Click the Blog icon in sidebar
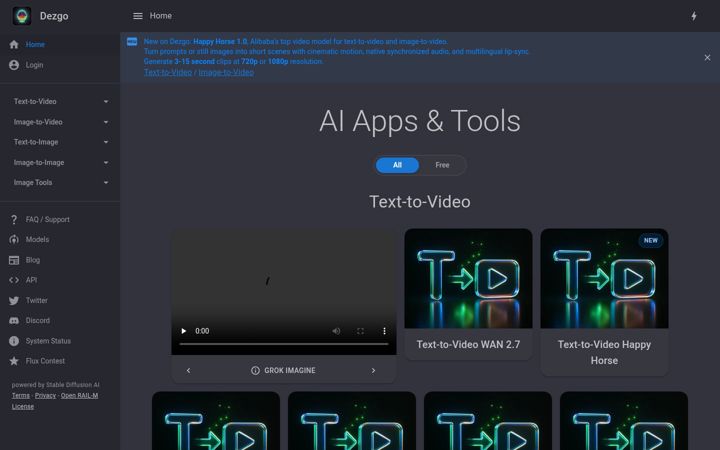The image size is (720, 450). [14, 260]
